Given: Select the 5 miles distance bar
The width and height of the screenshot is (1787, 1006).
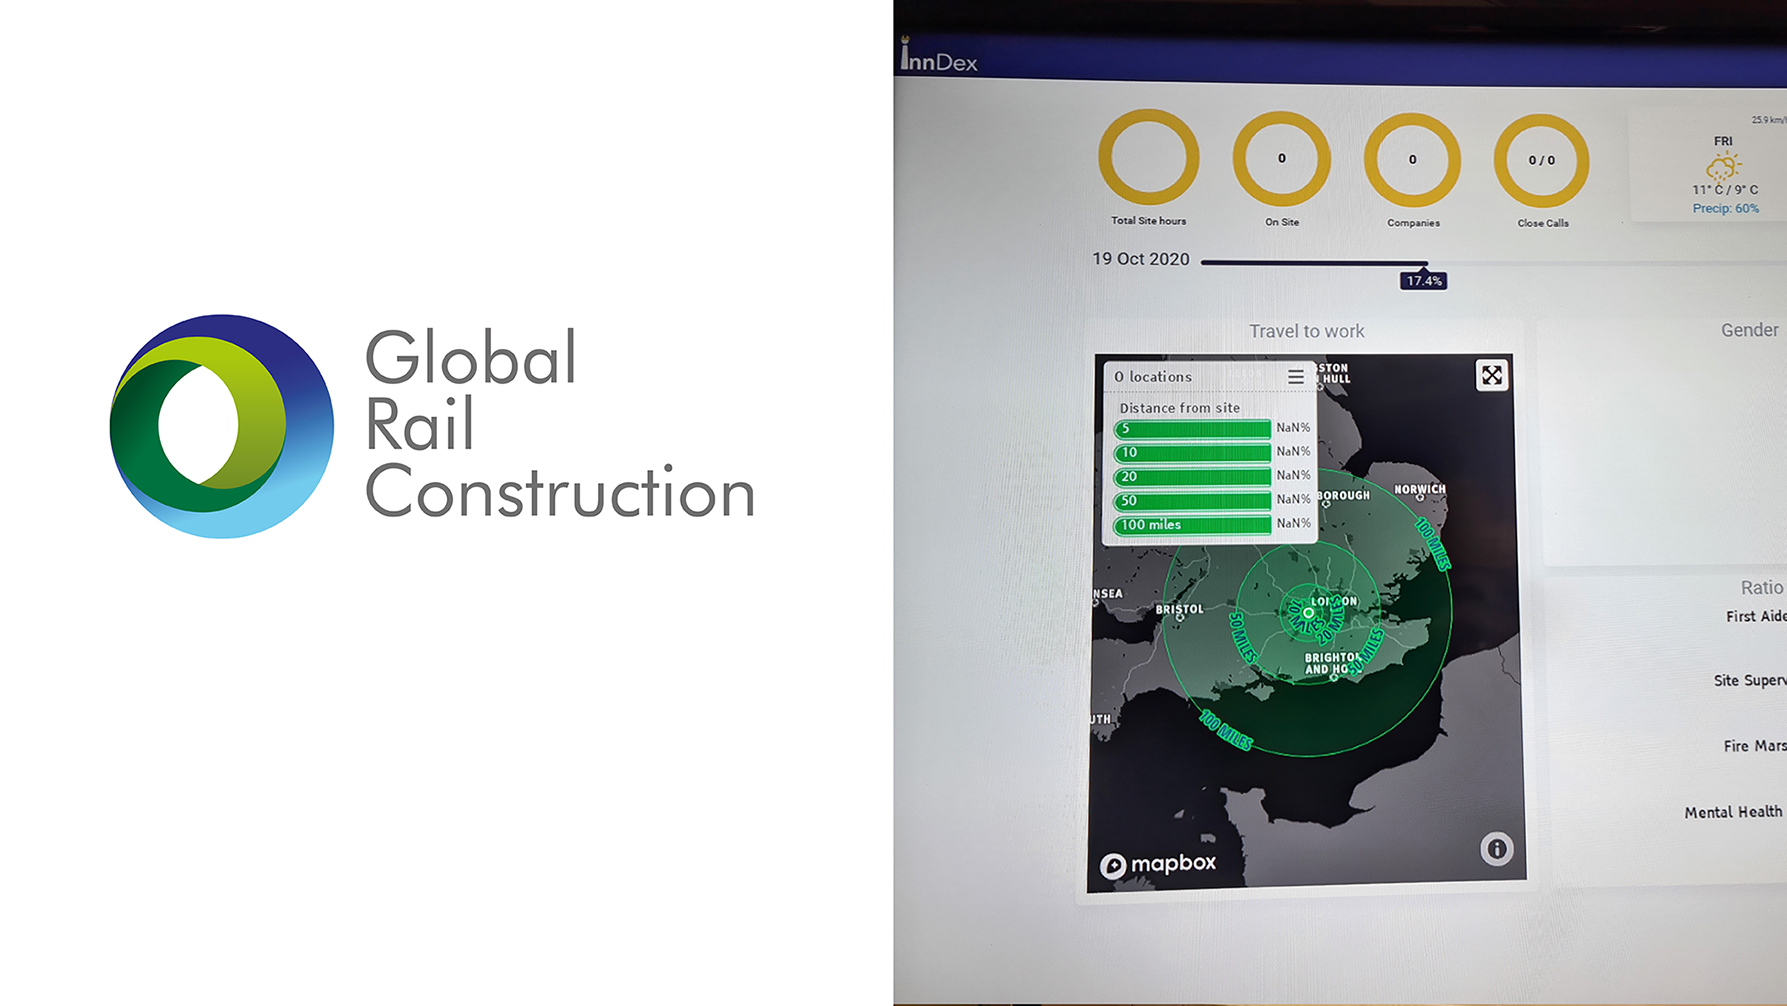Looking at the screenshot, I should (x=1192, y=429).
